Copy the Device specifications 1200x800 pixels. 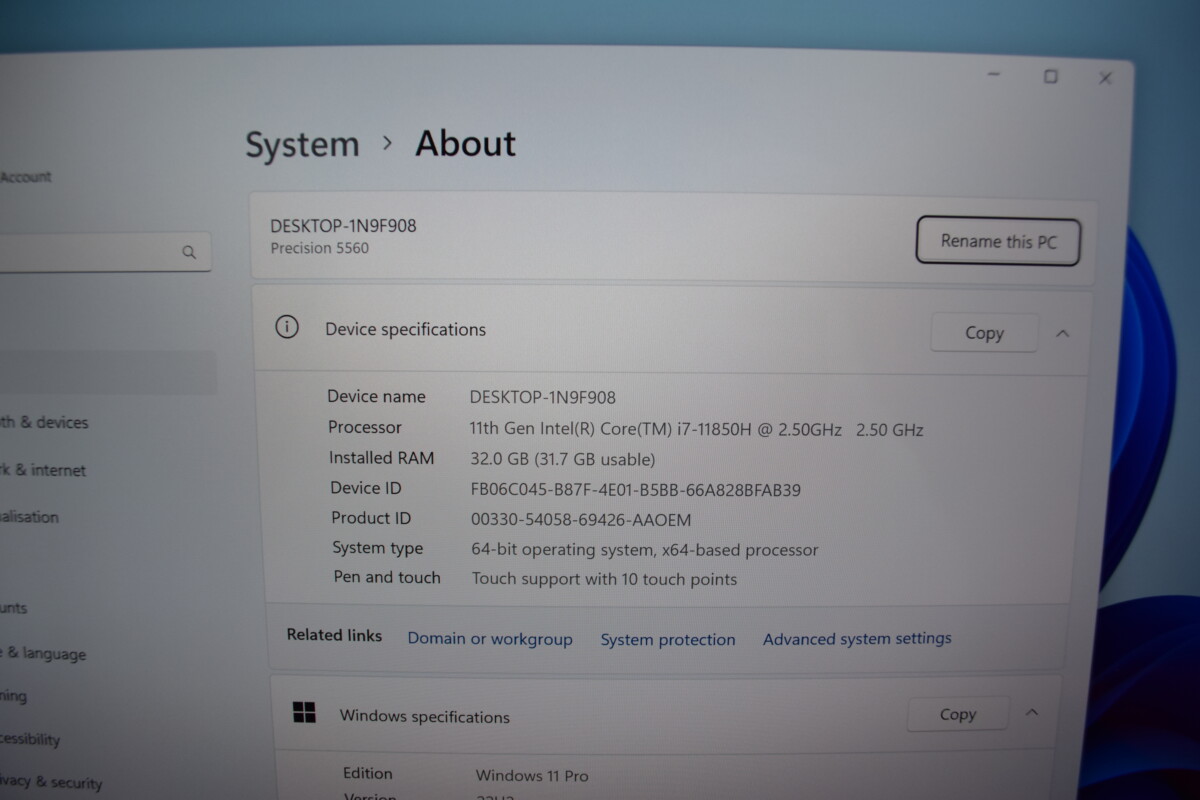coord(984,333)
